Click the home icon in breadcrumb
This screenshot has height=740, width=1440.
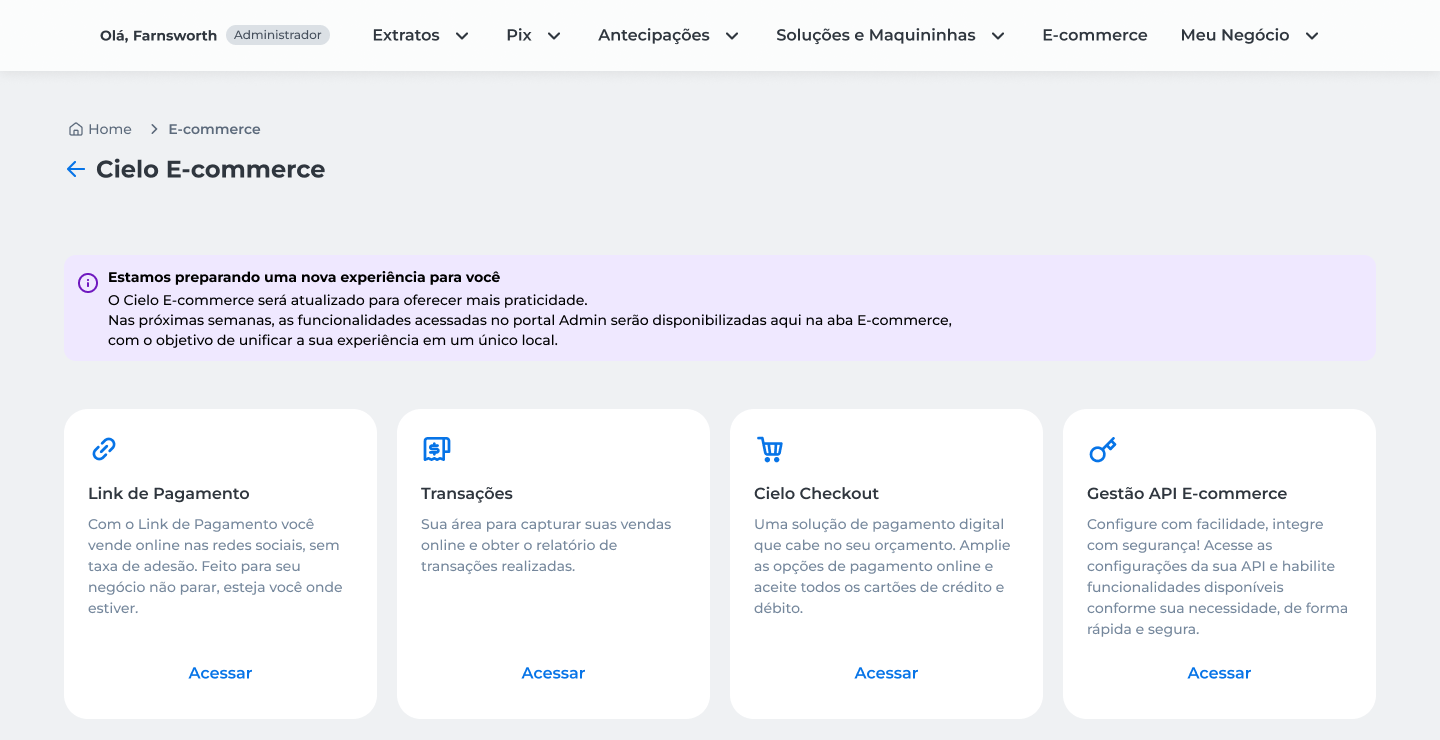pos(76,129)
